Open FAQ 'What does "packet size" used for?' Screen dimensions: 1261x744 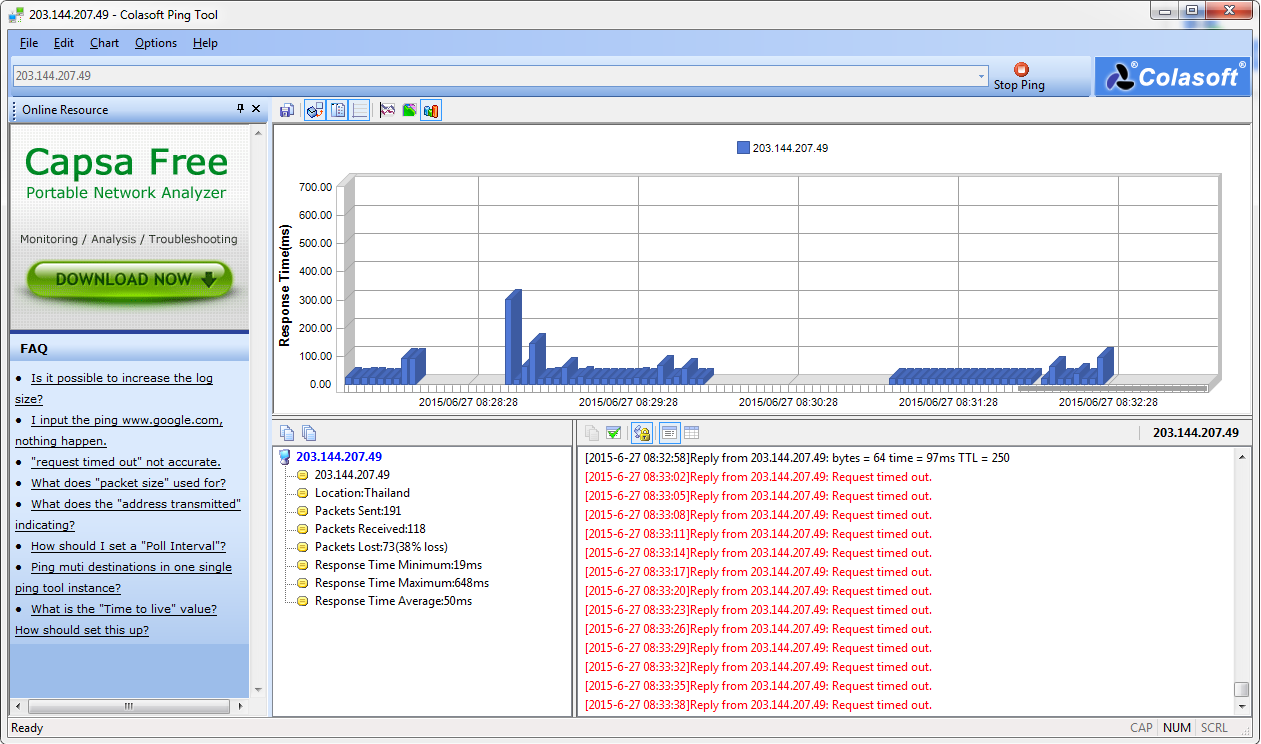point(128,483)
